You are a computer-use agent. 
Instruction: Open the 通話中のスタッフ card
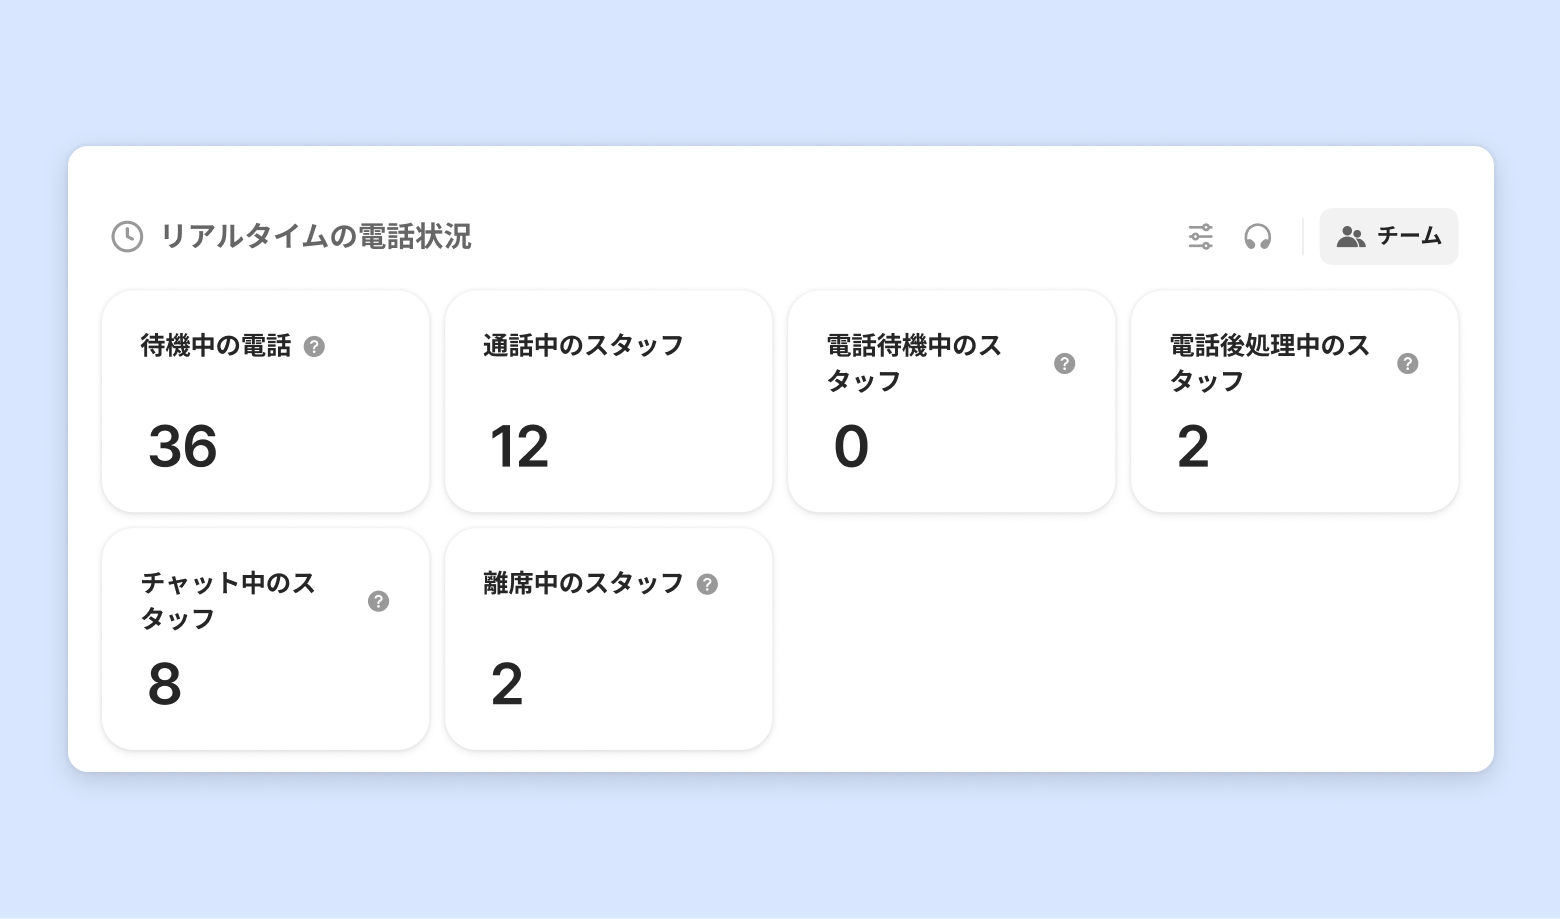click(x=608, y=401)
